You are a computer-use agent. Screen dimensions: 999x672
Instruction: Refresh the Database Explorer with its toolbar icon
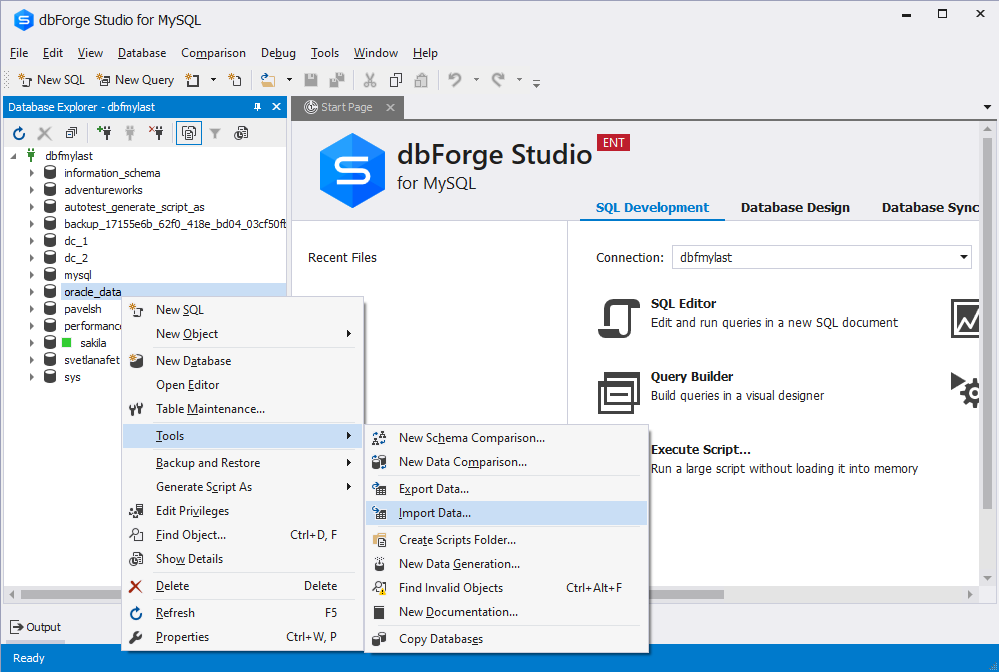pos(19,133)
